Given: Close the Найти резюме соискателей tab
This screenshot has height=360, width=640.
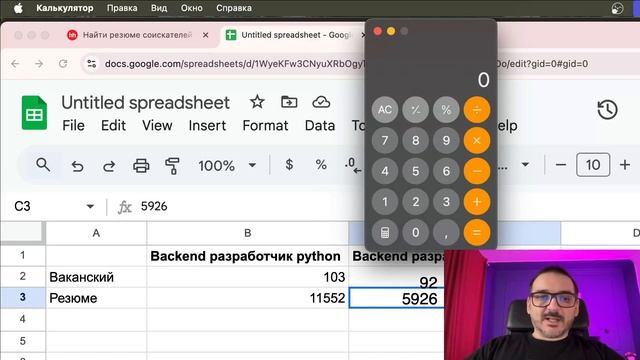Looking at the screenshot, I should pos(206,35).
